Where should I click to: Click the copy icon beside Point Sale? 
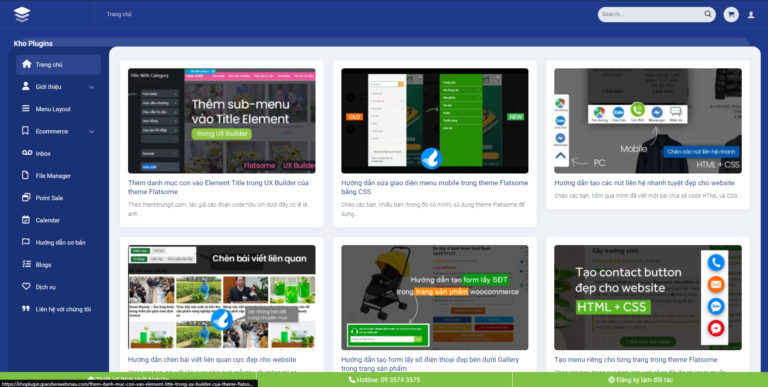tap(26, 197)
